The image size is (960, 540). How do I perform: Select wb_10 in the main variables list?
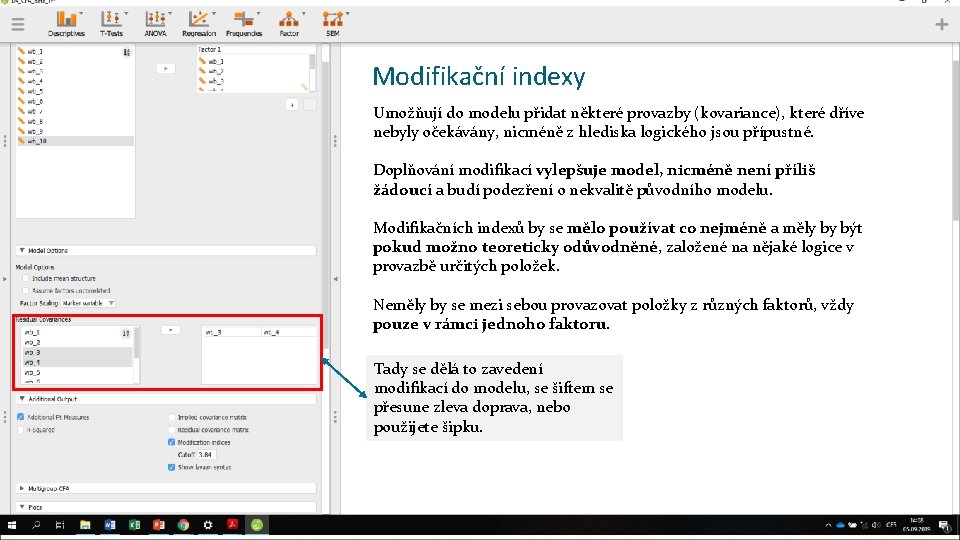pyautogui.click(x=75, y=141)
